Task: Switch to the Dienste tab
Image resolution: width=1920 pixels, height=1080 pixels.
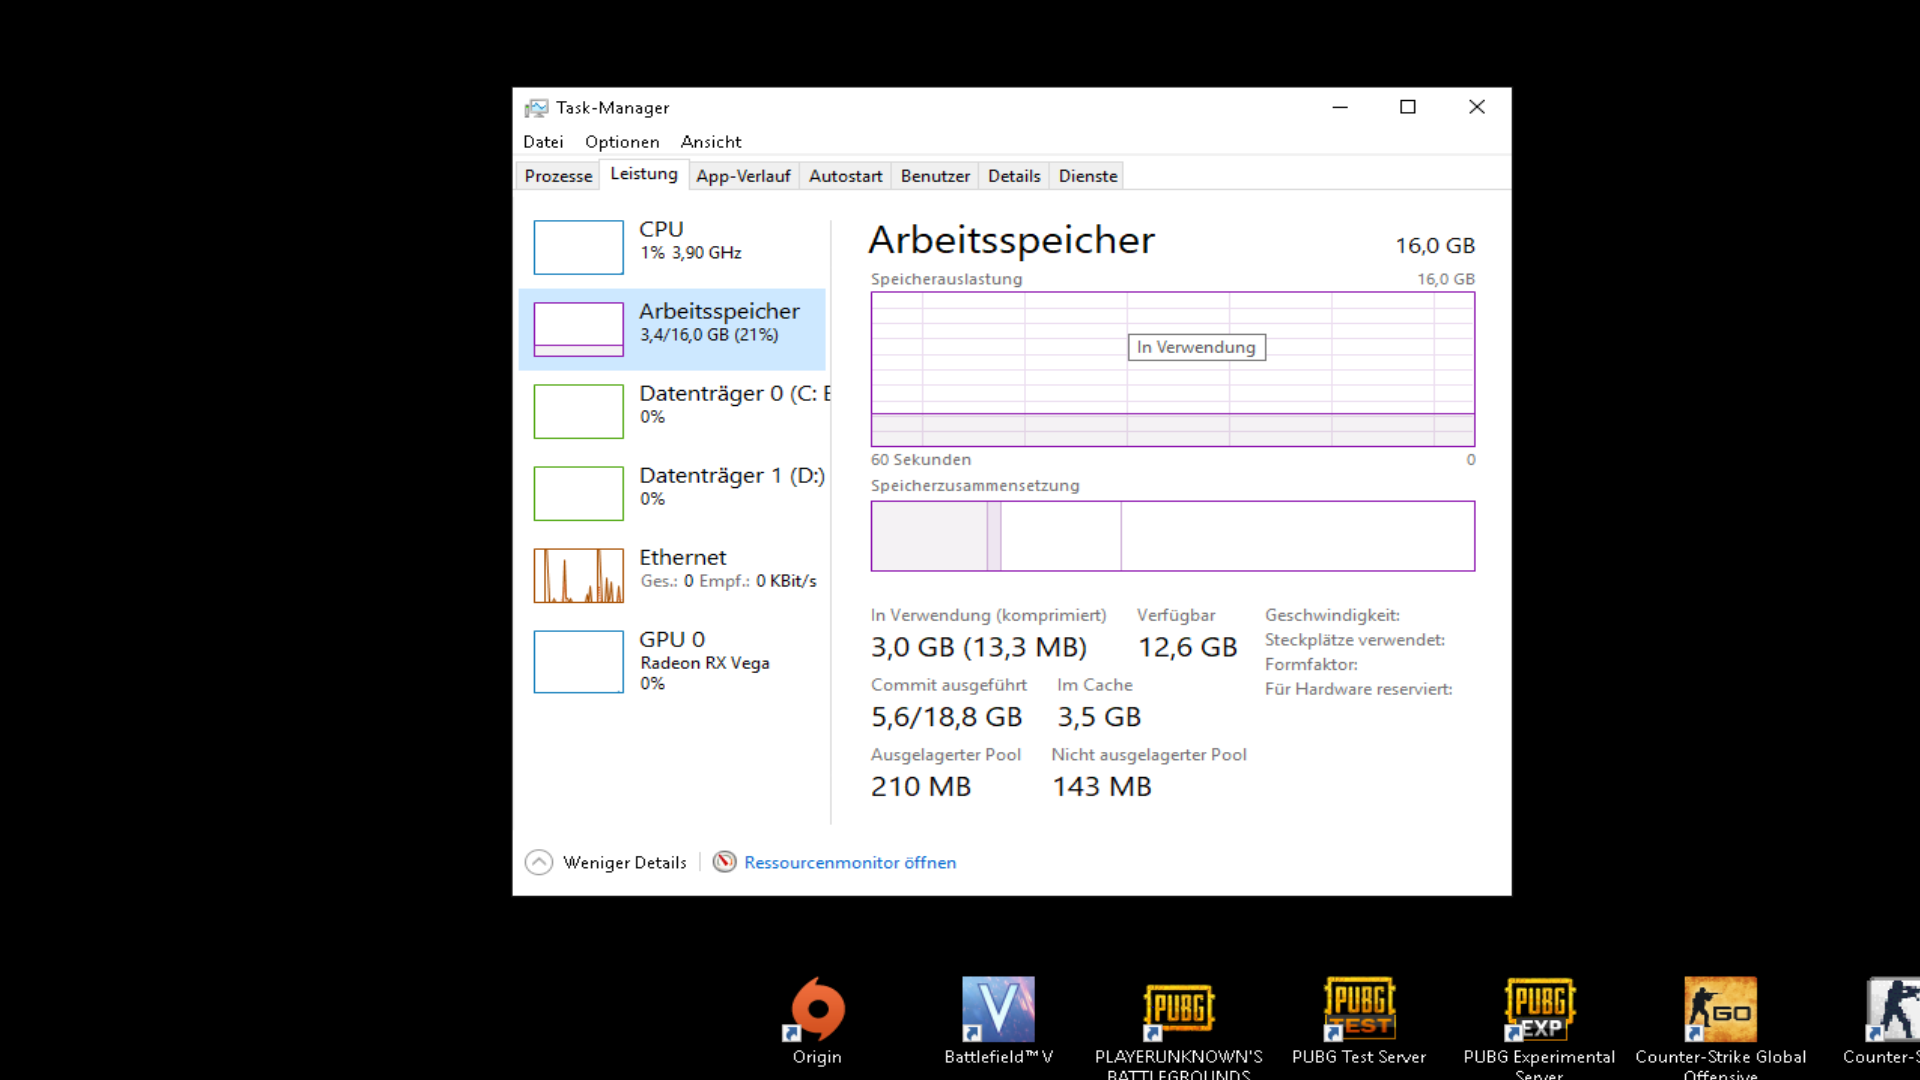Action: tap(1088, 176)
